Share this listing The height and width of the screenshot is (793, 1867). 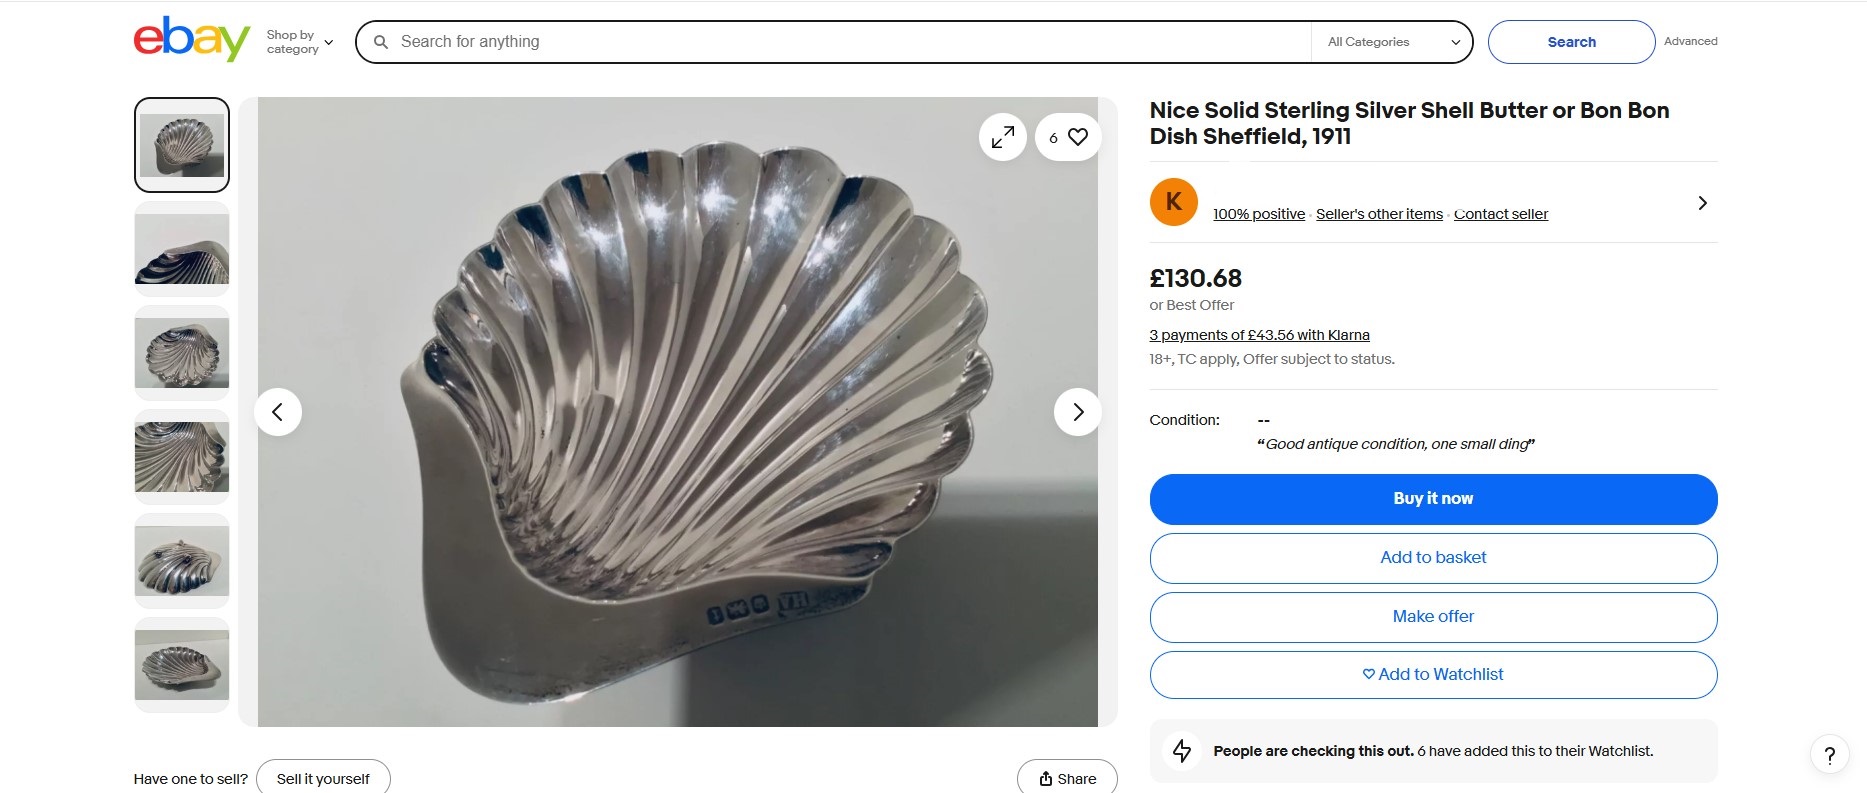tap(1067, 778)
